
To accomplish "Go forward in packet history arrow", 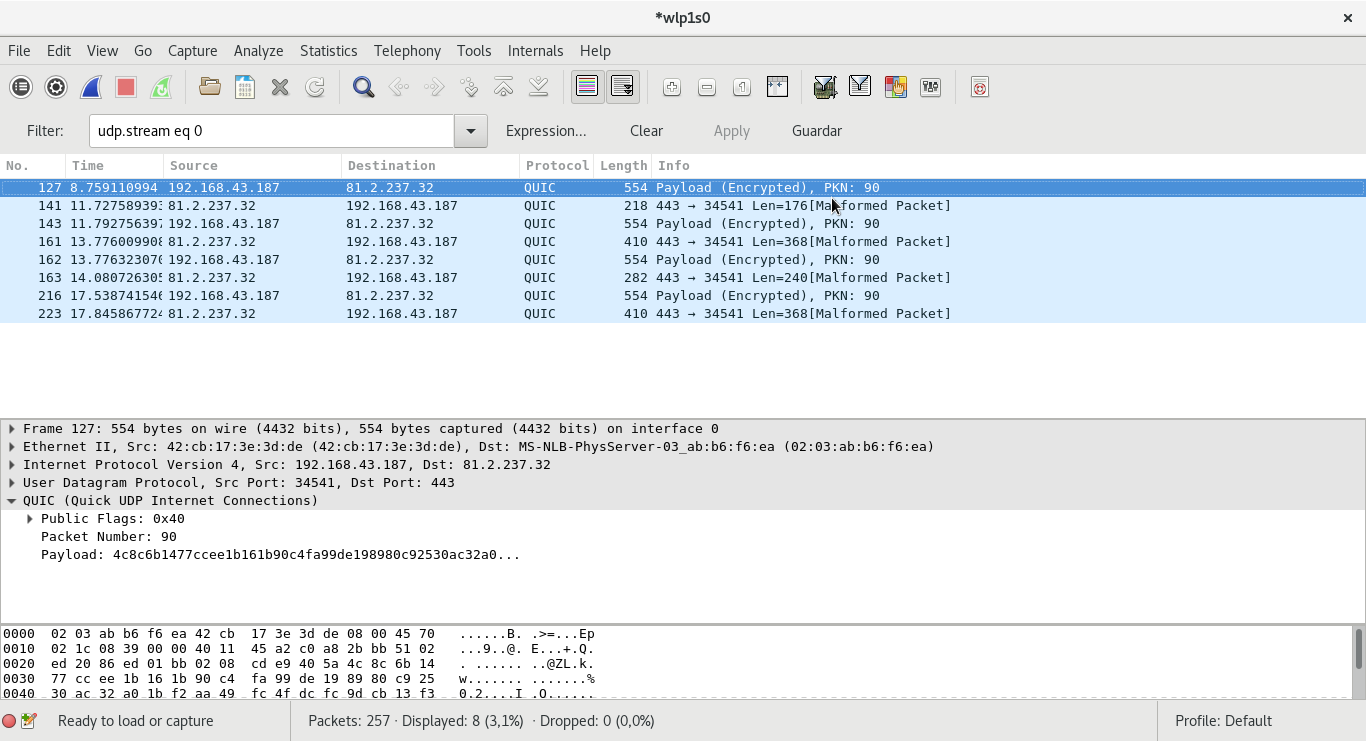I will click(x=434, y=87).
